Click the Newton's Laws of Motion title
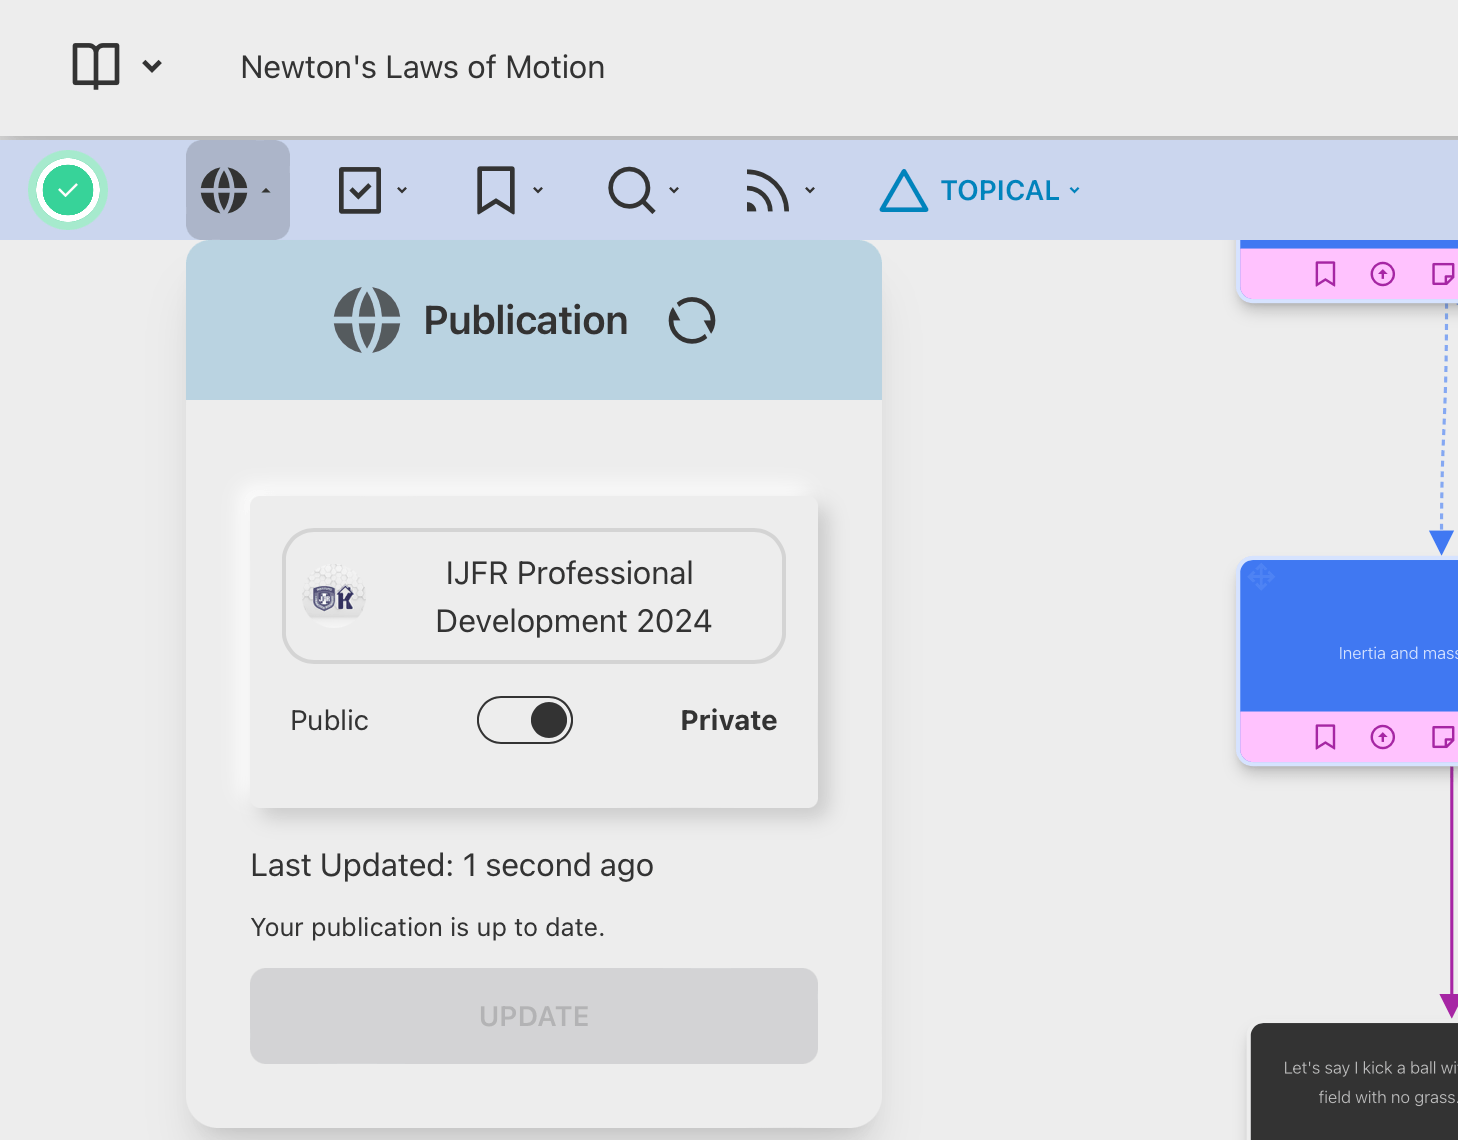1458x1140 pixels. [422, 67]
